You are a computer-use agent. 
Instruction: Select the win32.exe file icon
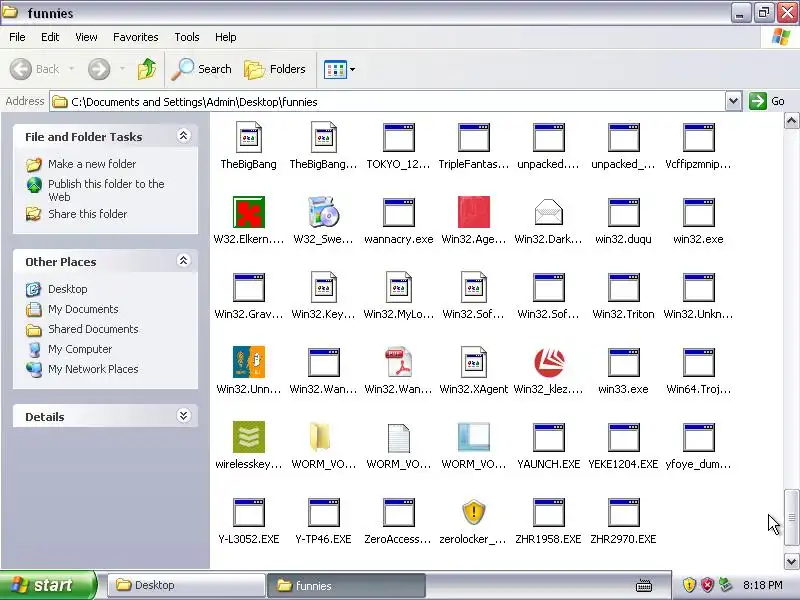[698, 212]
